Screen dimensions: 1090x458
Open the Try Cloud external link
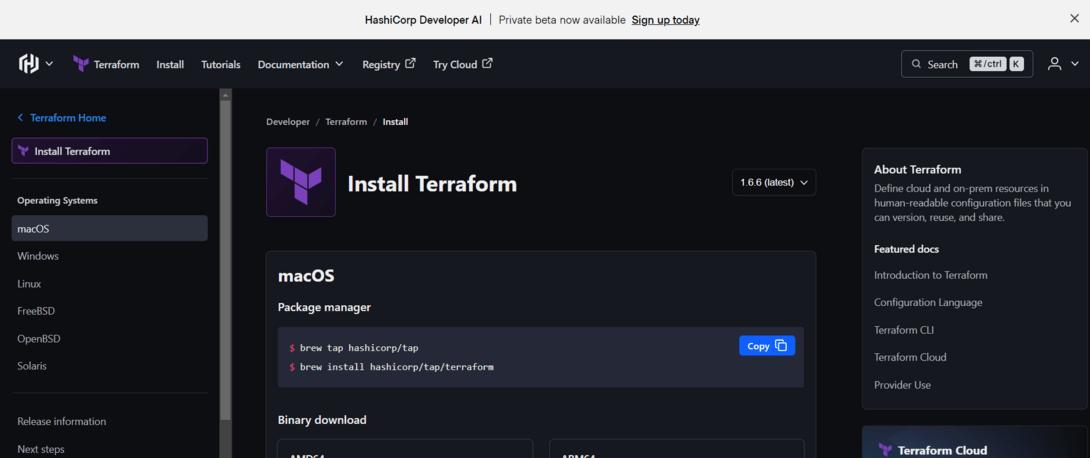[462, 65]
